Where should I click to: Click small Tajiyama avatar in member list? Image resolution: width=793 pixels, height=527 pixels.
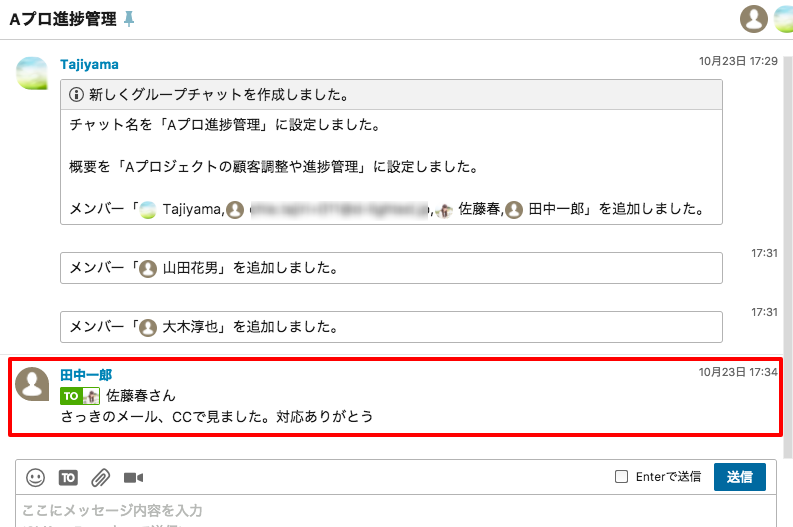148,210
